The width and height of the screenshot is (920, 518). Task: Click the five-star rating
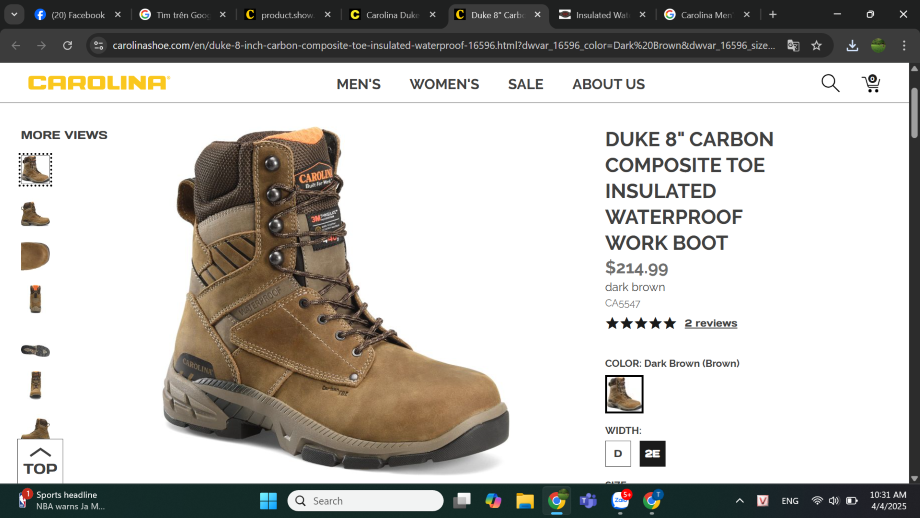click(x=641, y=323)
